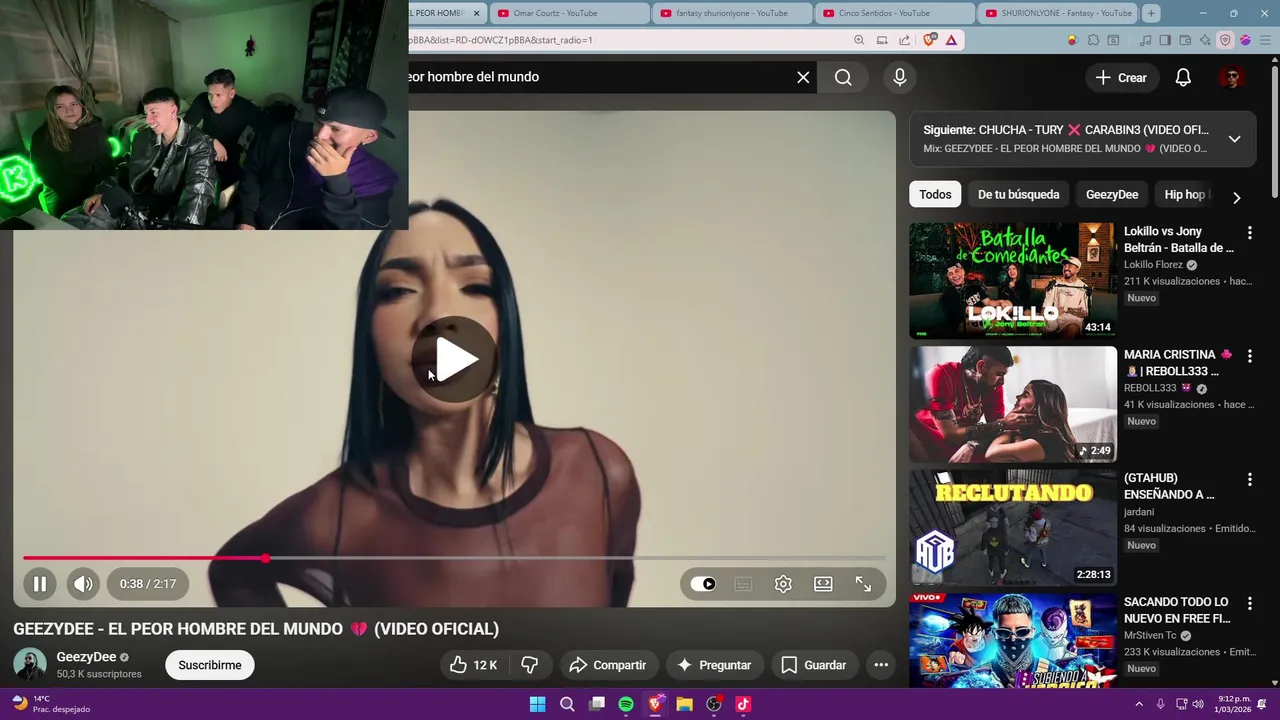Open the music note playlist icon in toolbar
Viewport: 1280px width, 720px height.
(1145, 40)
